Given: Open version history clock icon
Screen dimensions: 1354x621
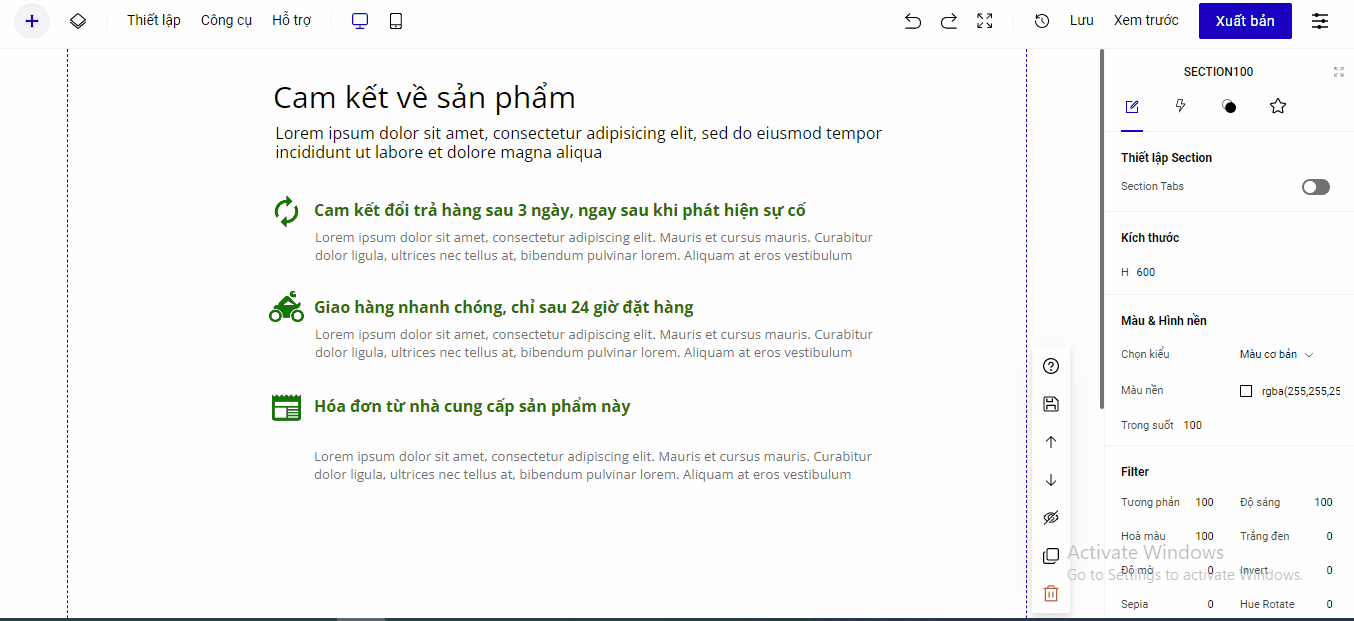Looking at the screenshot, I should [1042, 21].
